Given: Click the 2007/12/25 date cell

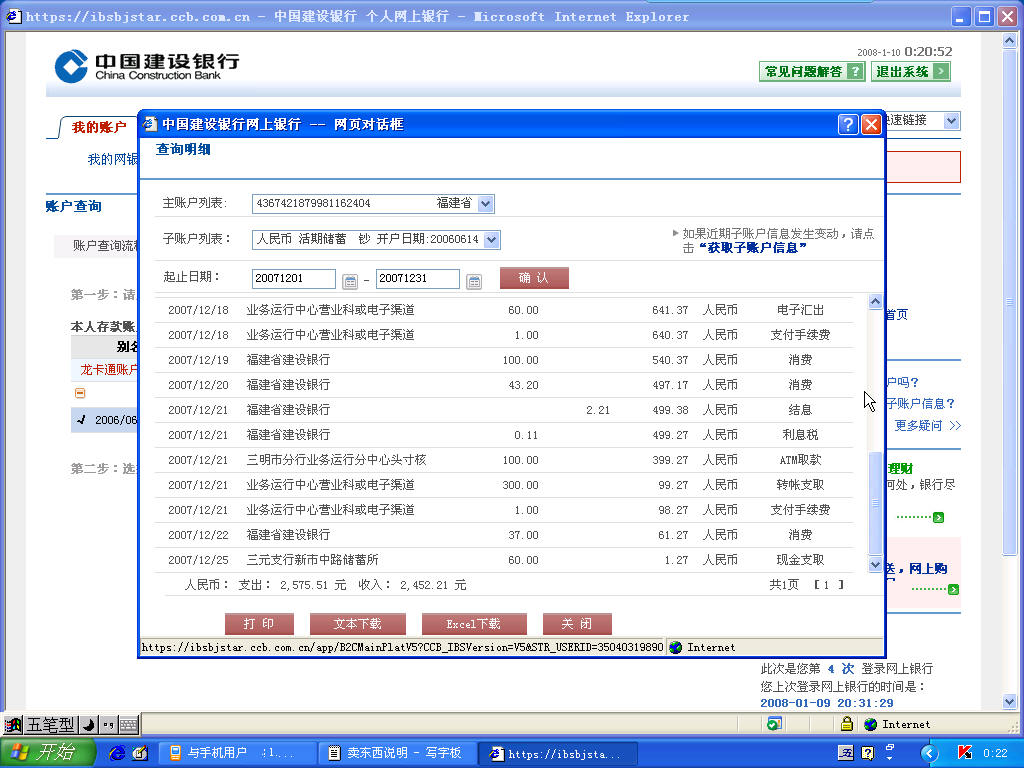Looking at the screenshot, I should click(x=198, y=560).
